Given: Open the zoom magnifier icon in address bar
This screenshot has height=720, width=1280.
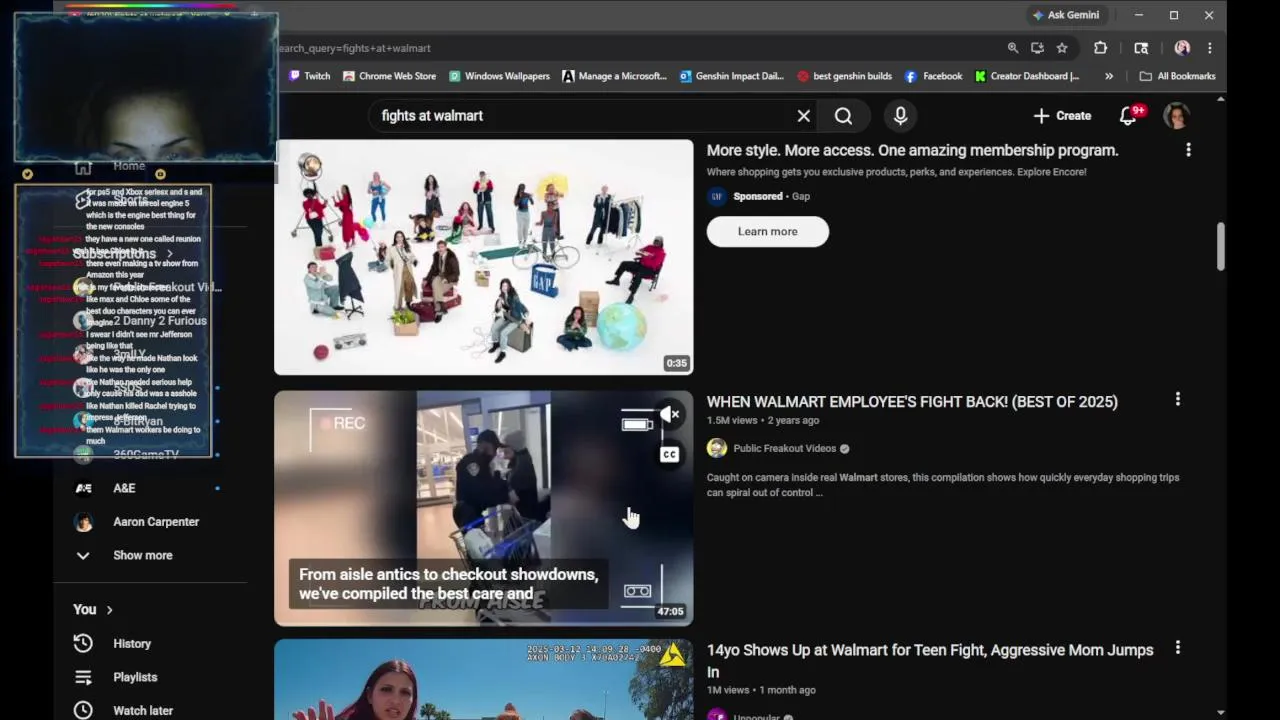Looking at the screenshot, I should pos(1013,48).
